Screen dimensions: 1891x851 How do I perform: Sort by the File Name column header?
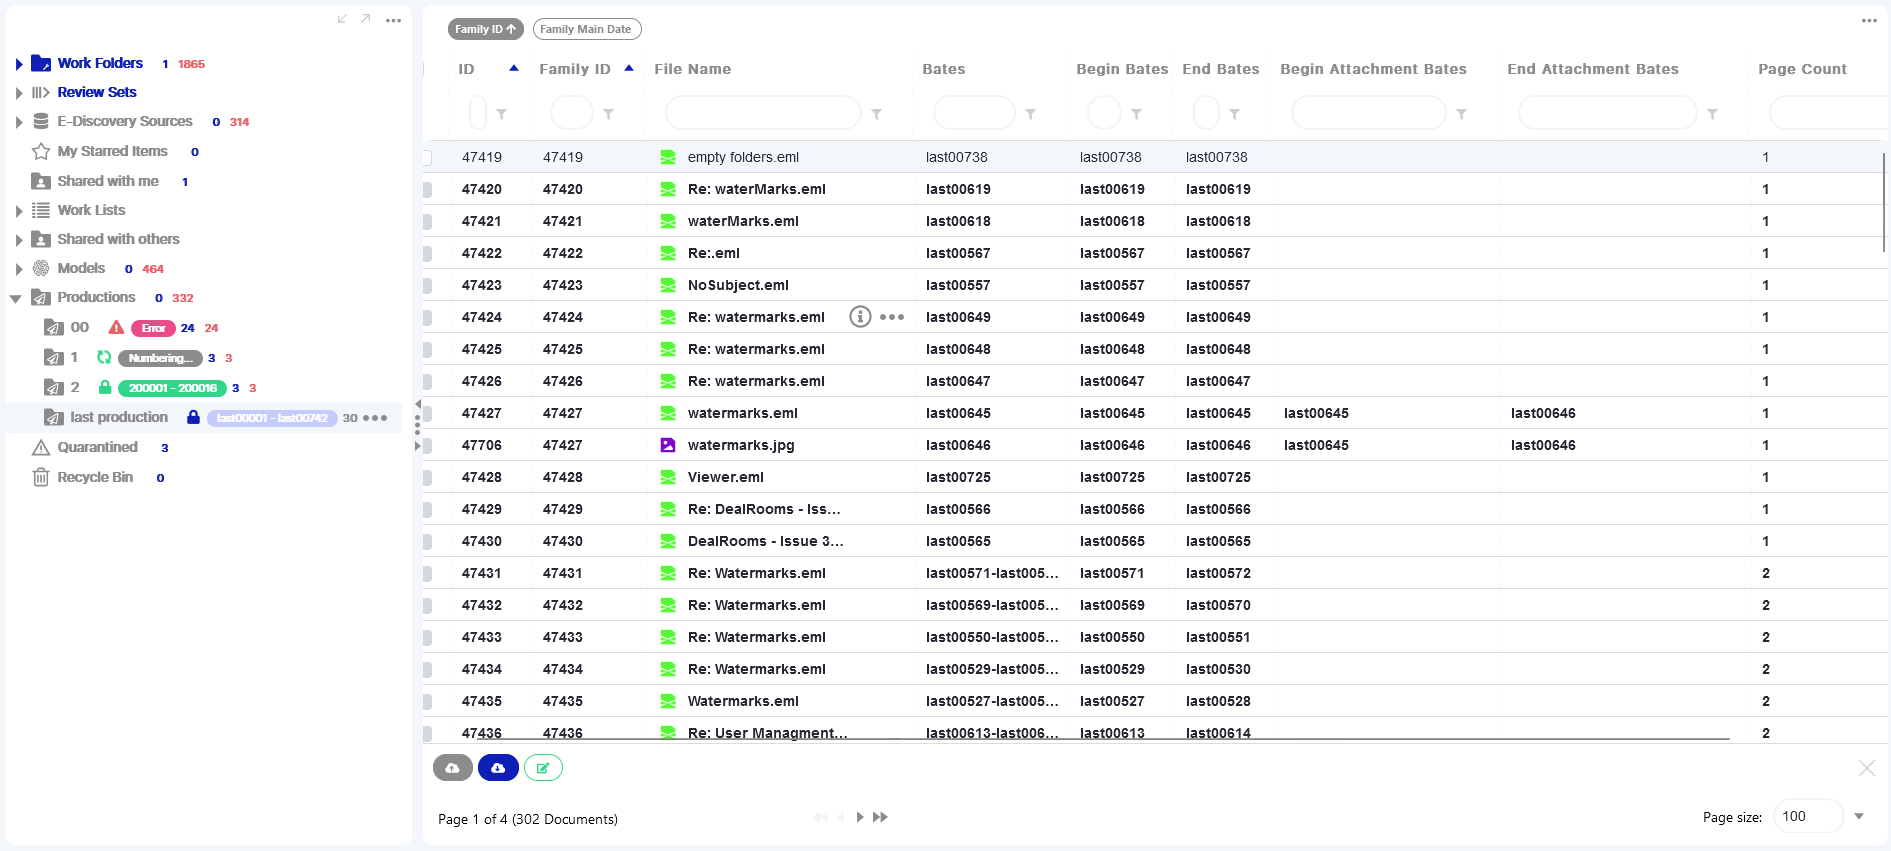[692, 69]
